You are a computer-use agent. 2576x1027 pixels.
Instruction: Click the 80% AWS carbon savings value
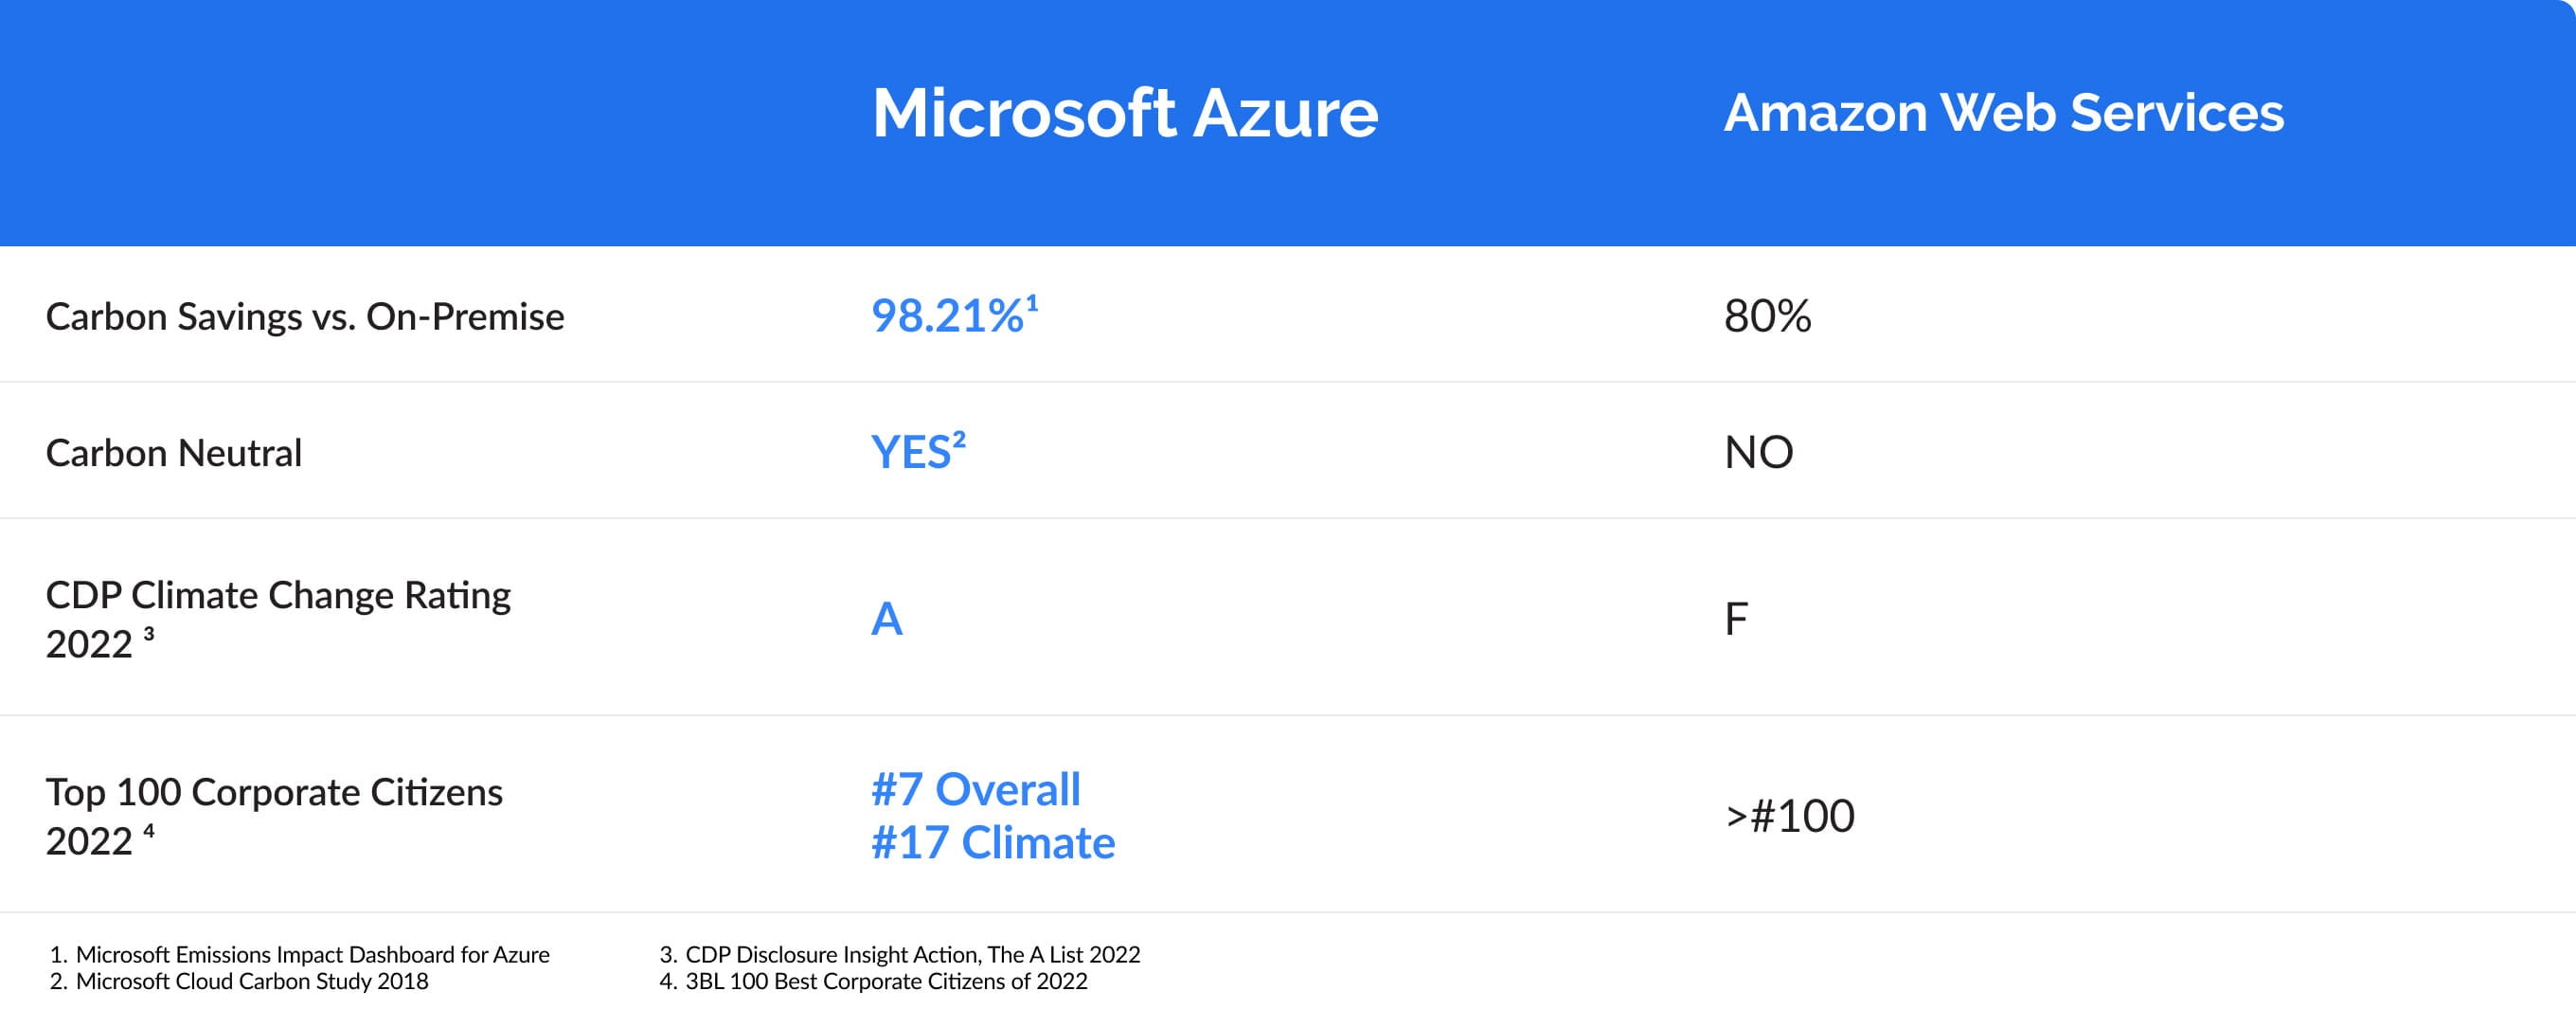click(1767, 316)
